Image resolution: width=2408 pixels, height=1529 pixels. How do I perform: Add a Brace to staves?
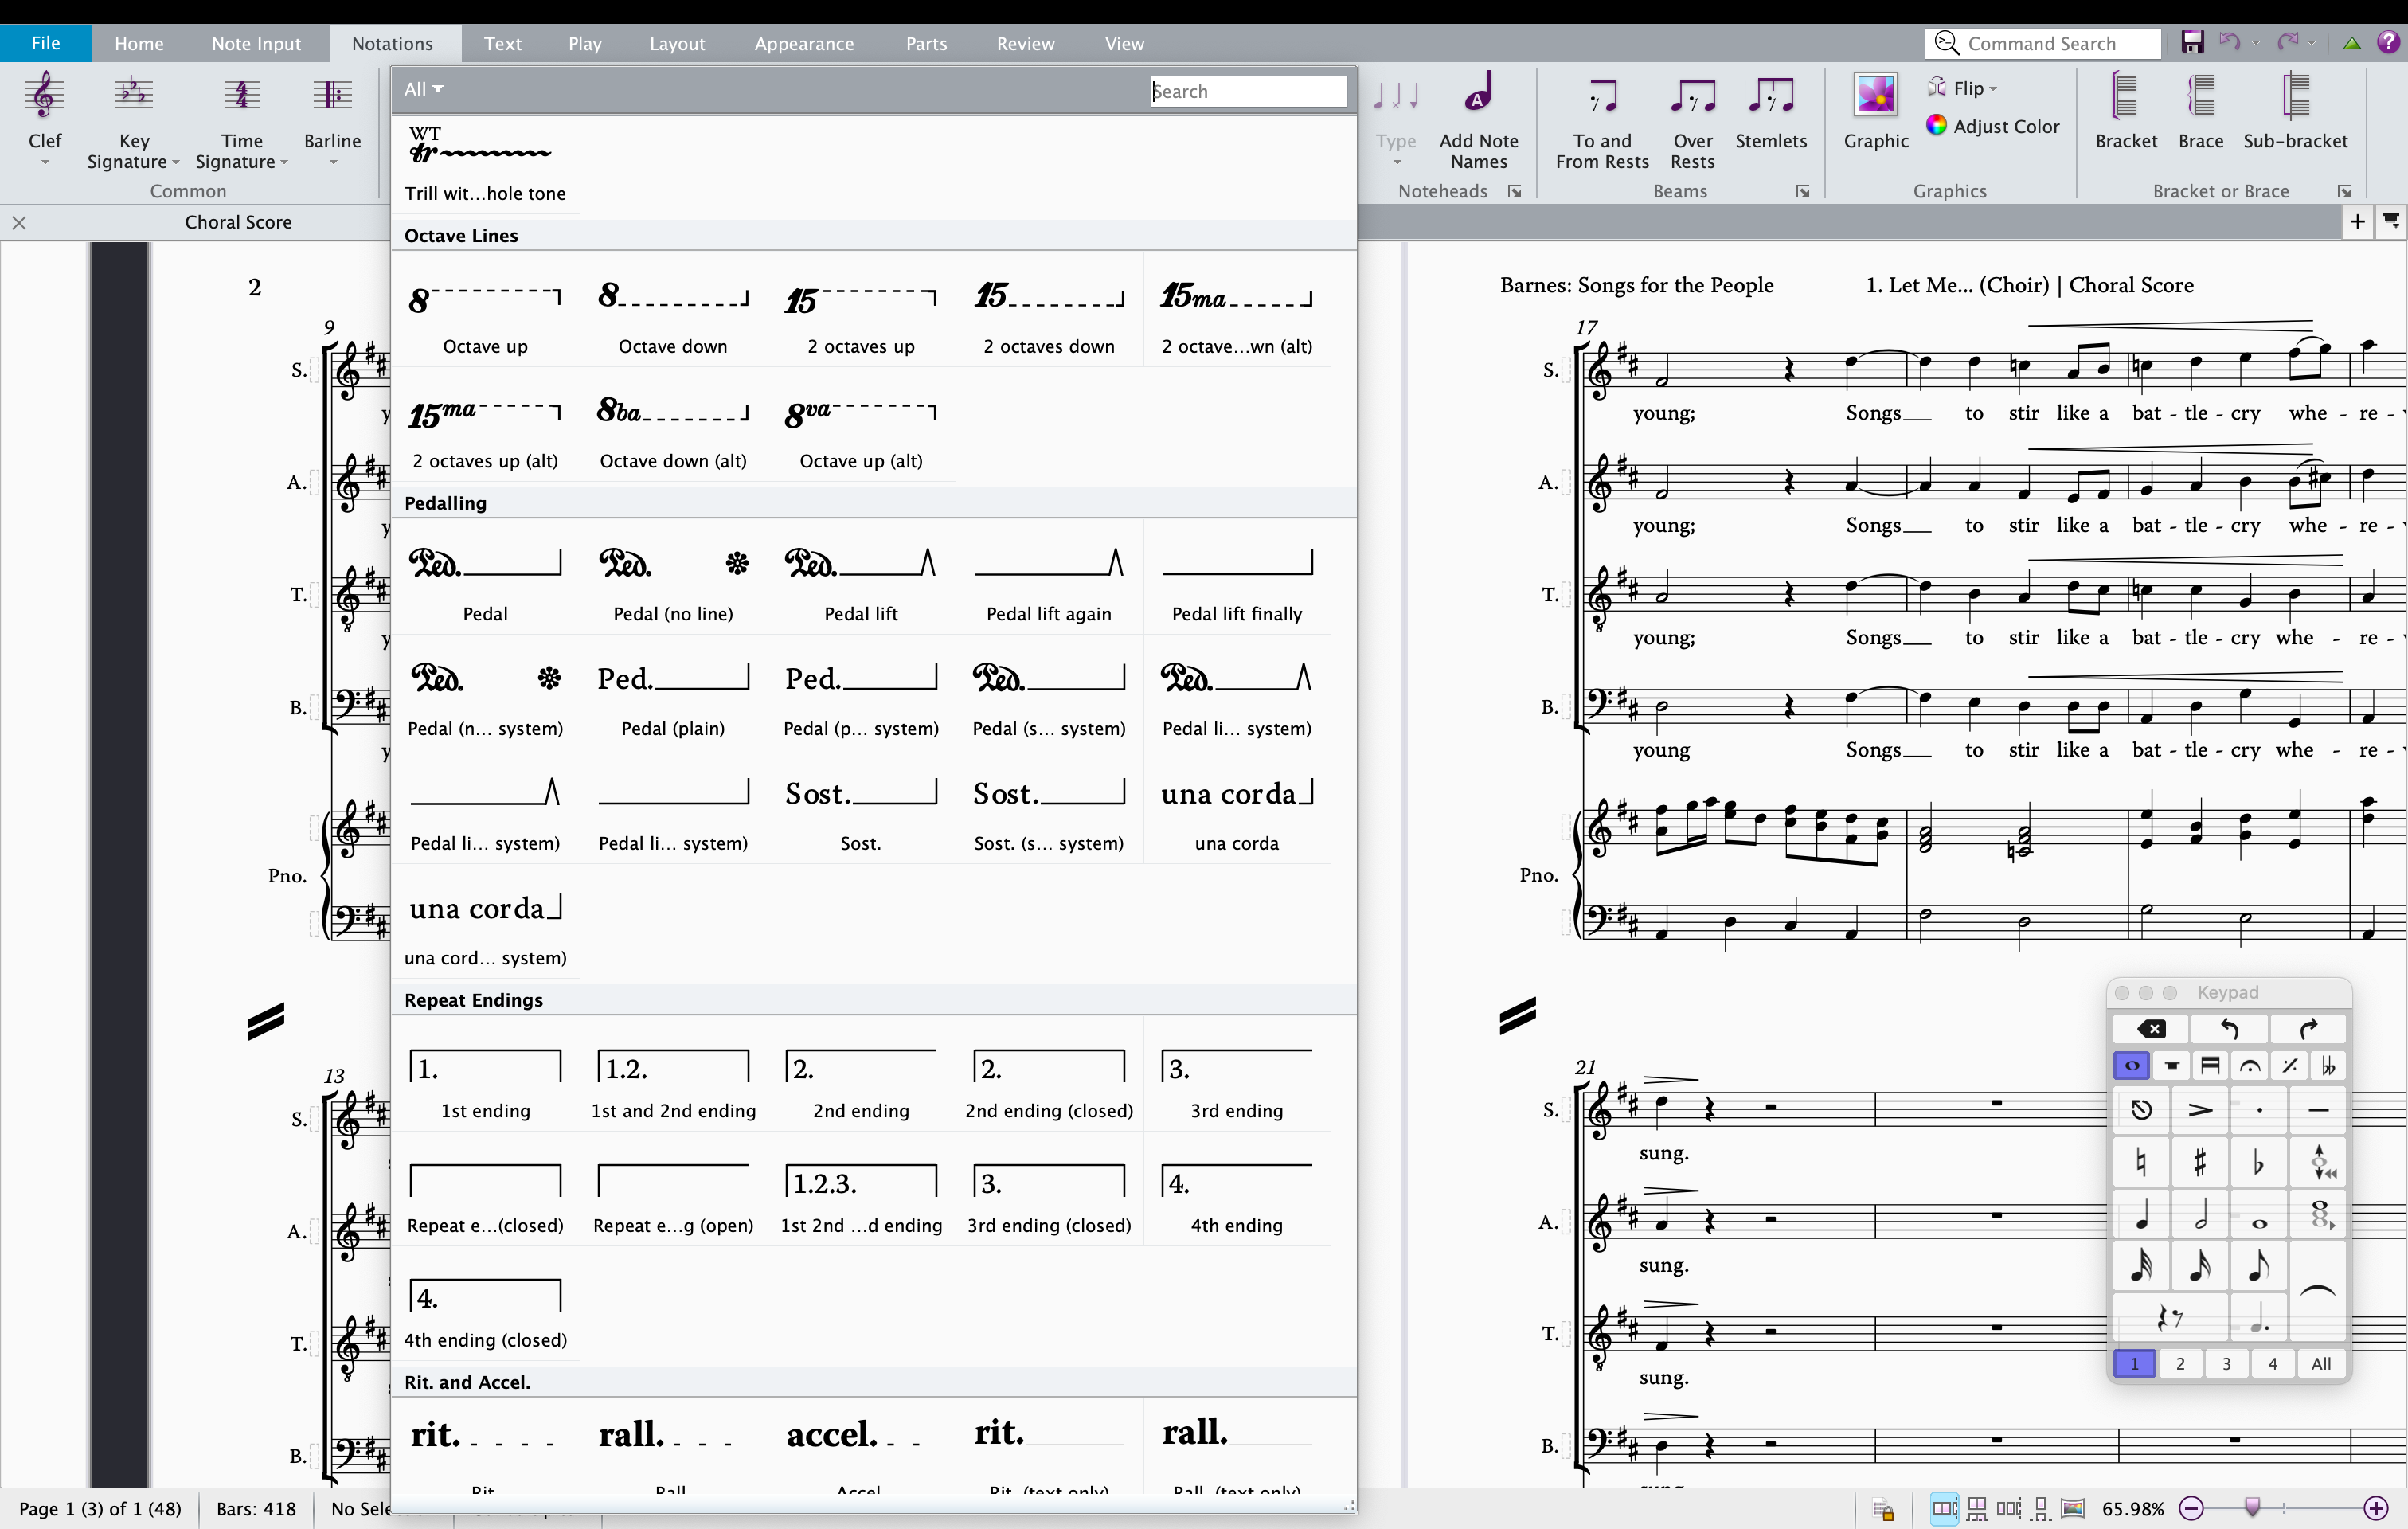coord(2200,112)
